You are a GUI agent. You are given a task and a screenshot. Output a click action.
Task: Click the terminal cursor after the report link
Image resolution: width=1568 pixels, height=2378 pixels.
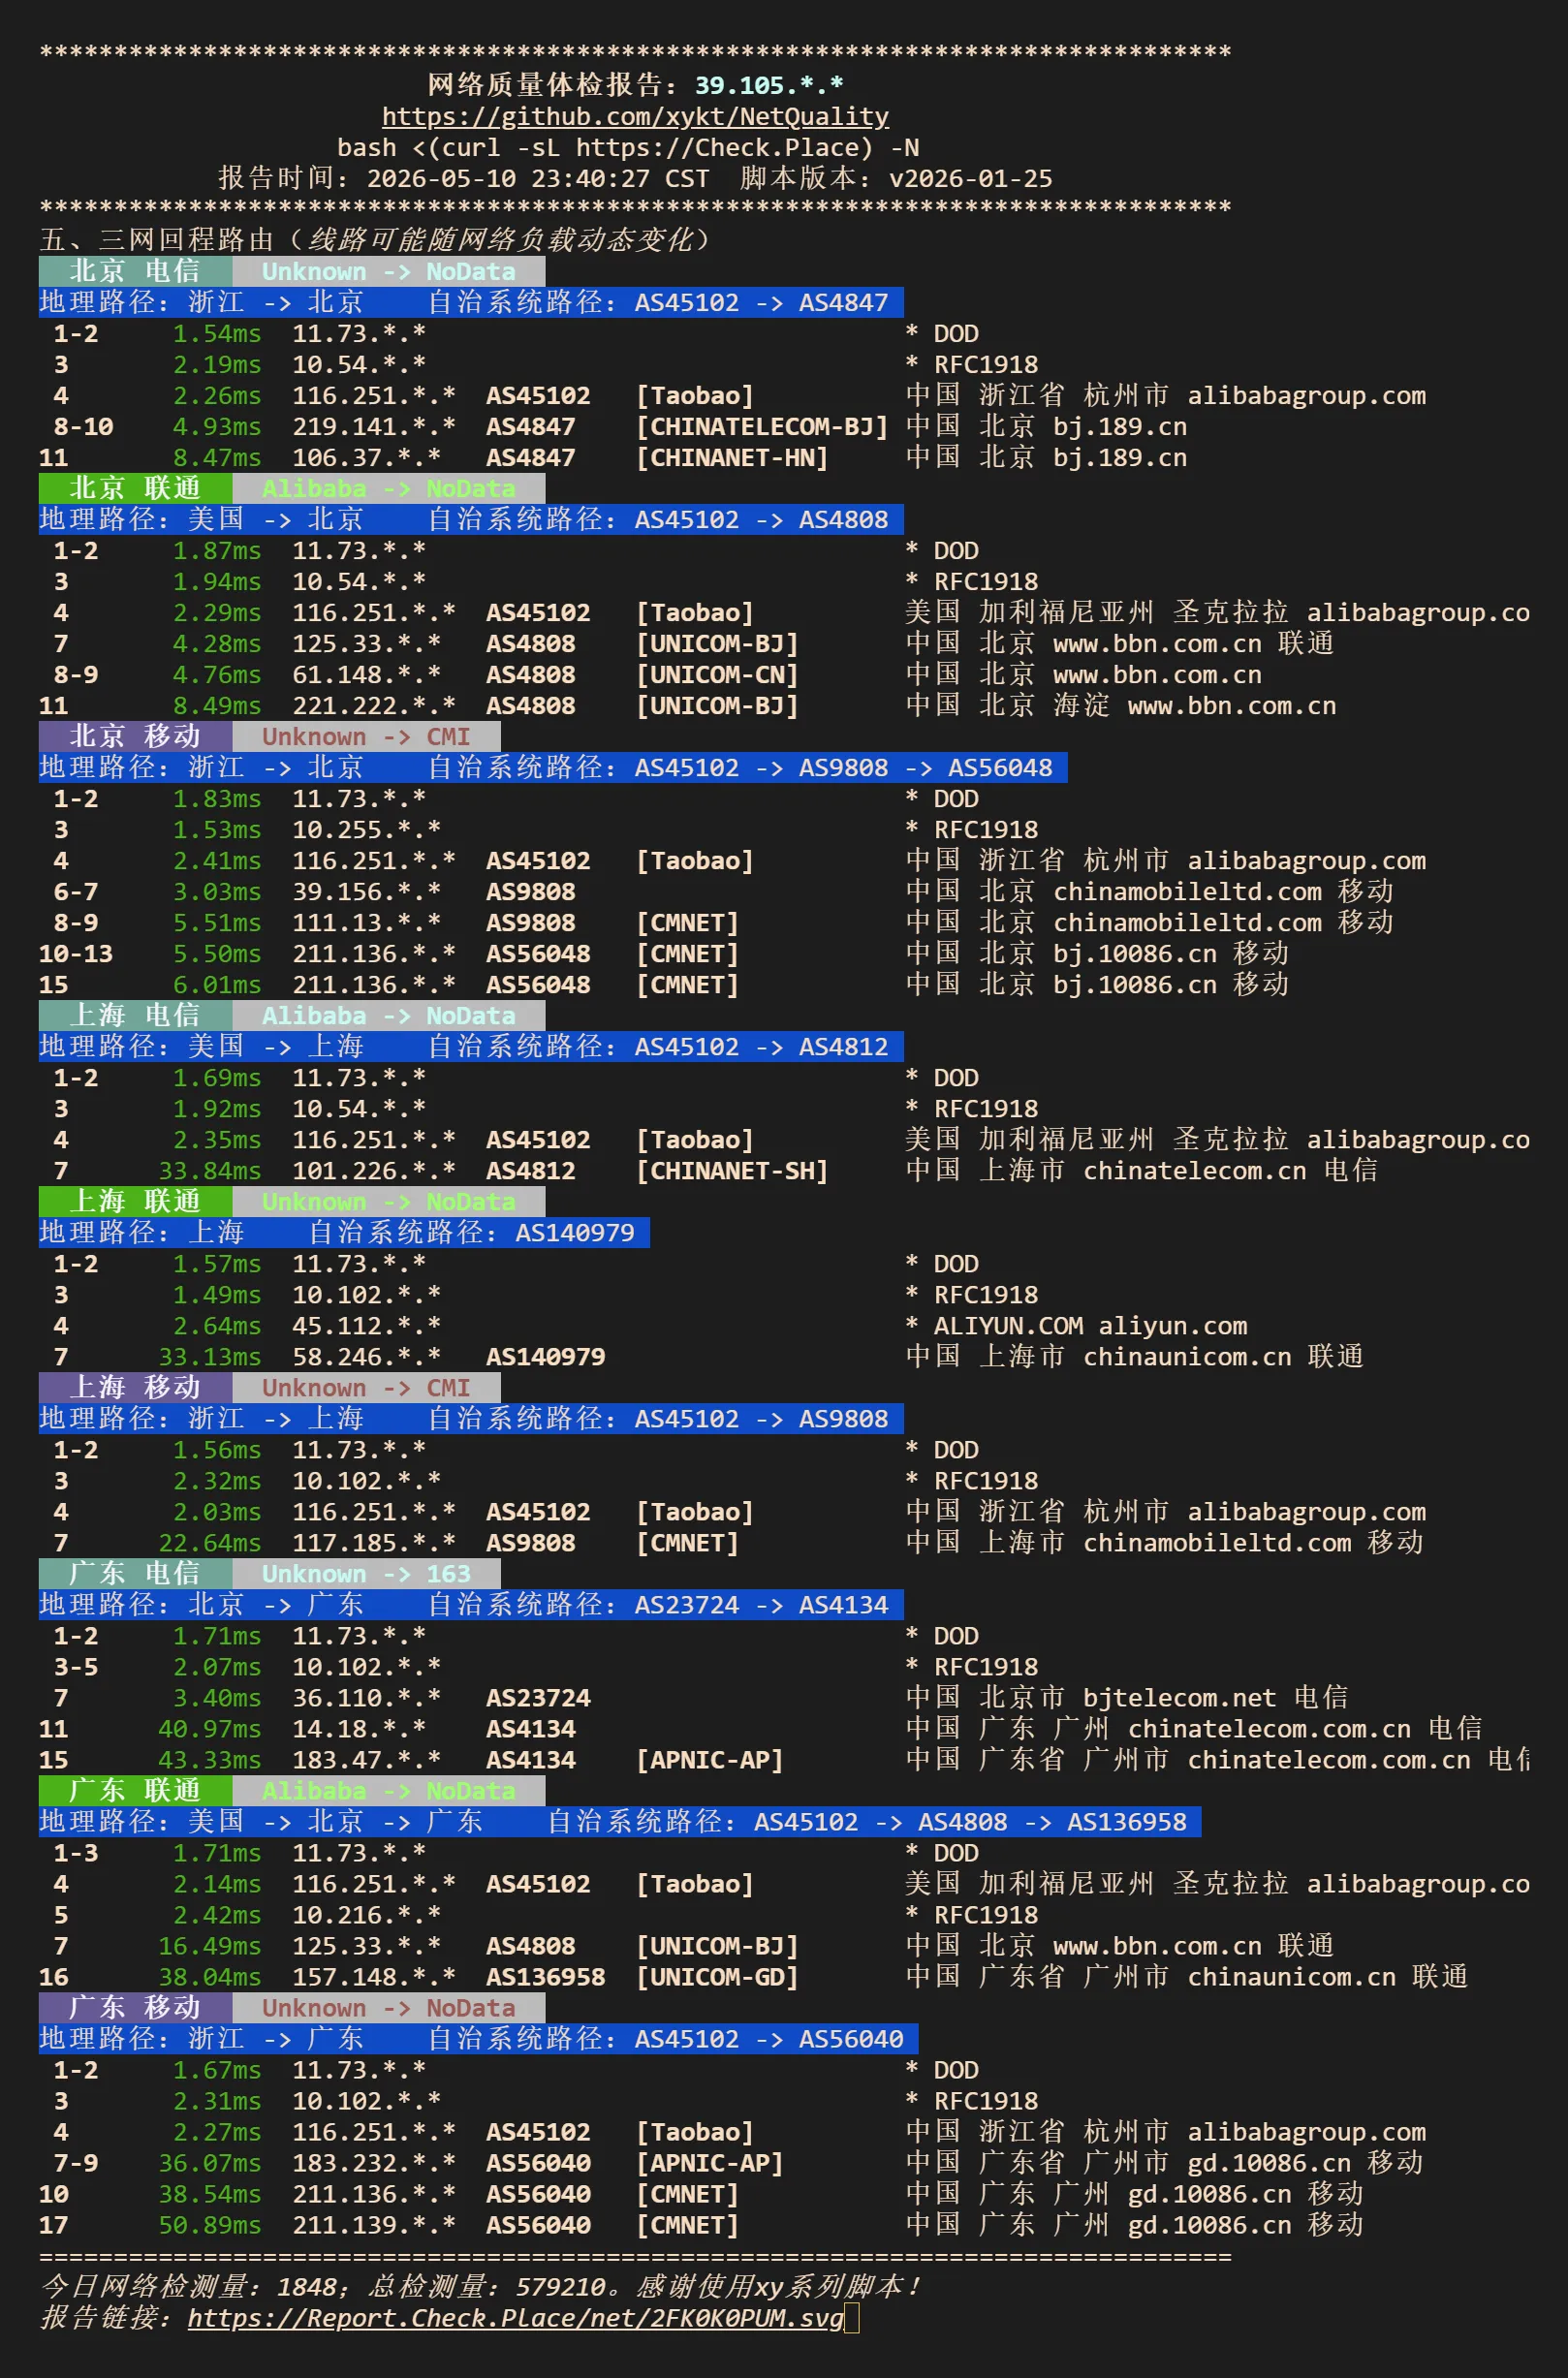click(x=852, y=2317)
